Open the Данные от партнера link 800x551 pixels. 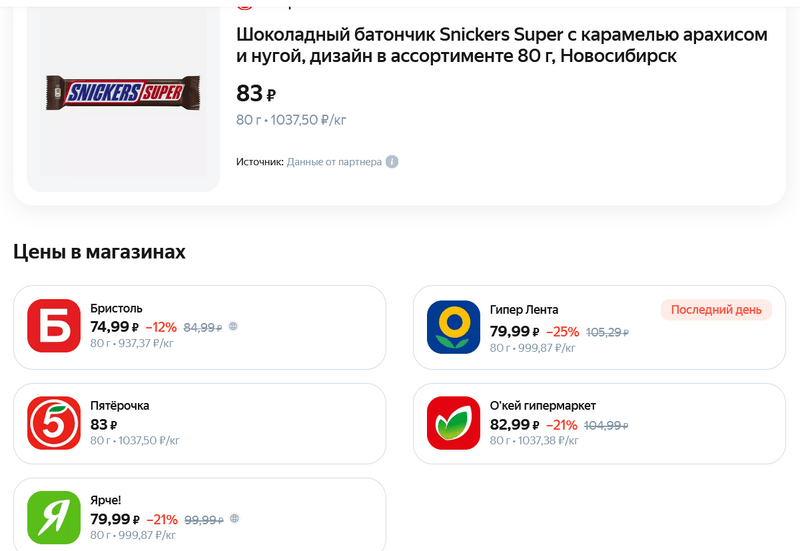(x=334, y=162)
